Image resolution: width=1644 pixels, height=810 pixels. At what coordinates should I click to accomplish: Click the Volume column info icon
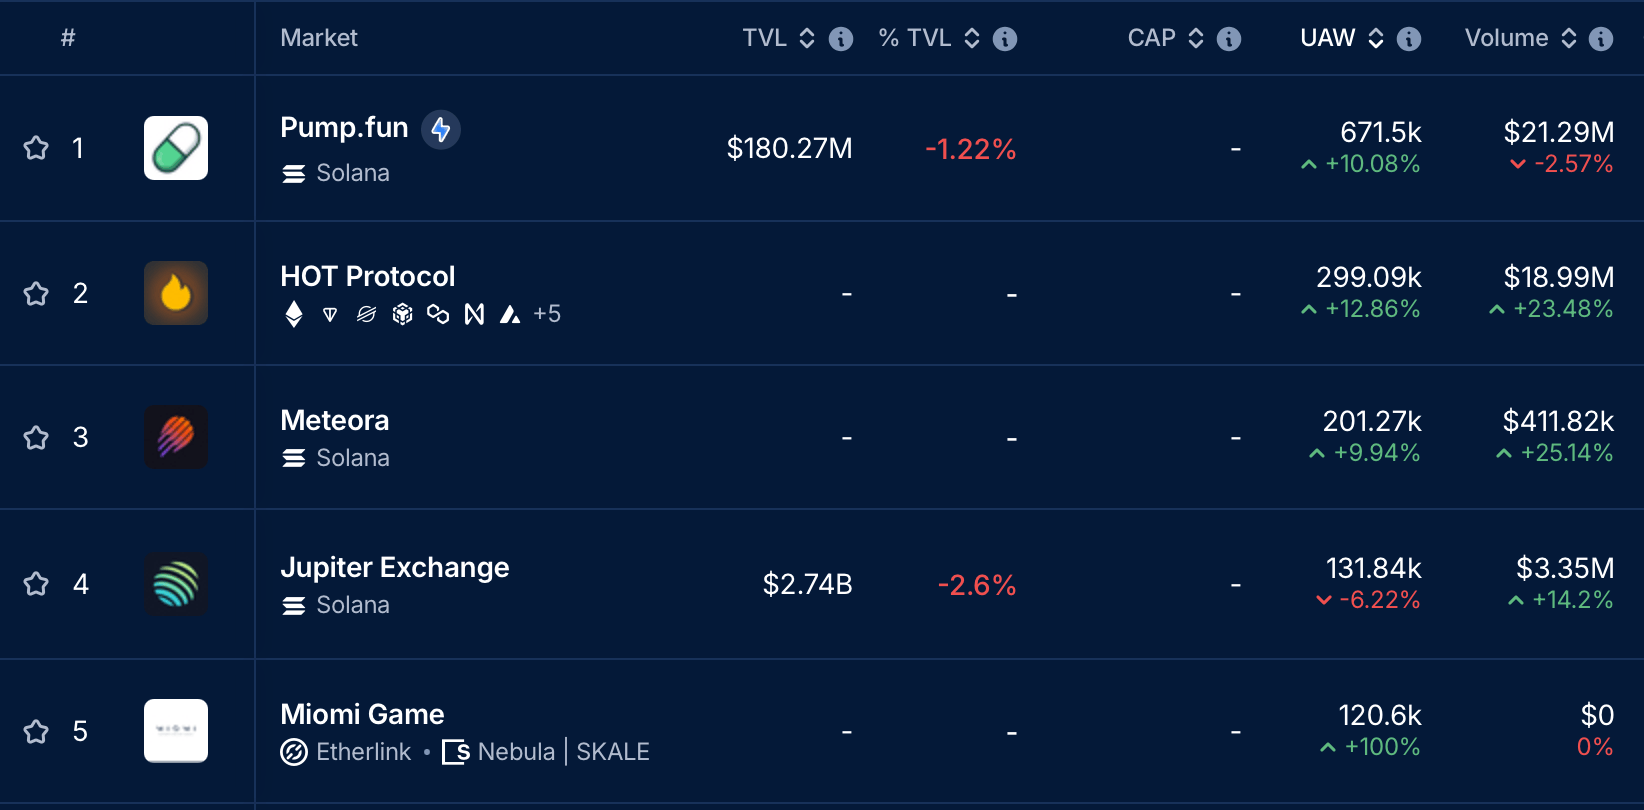(1600, 39)
